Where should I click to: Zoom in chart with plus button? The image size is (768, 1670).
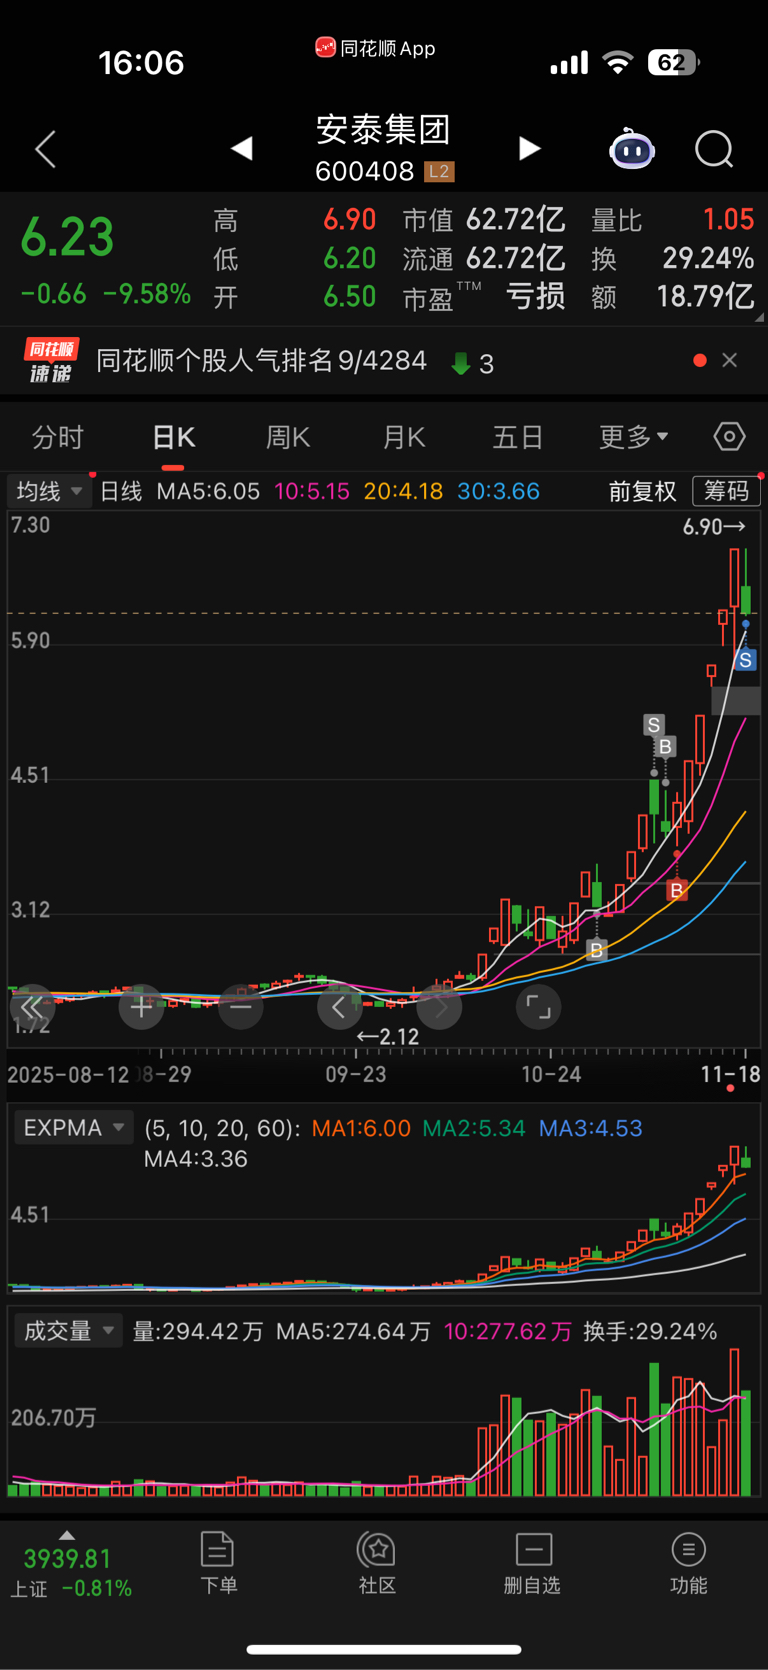tap(141, 1007)
